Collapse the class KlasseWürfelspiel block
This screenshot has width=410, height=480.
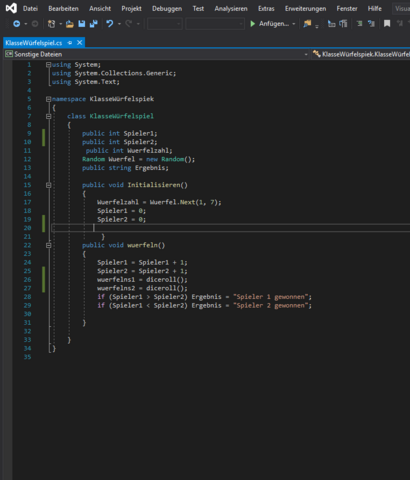click(48, 116)
